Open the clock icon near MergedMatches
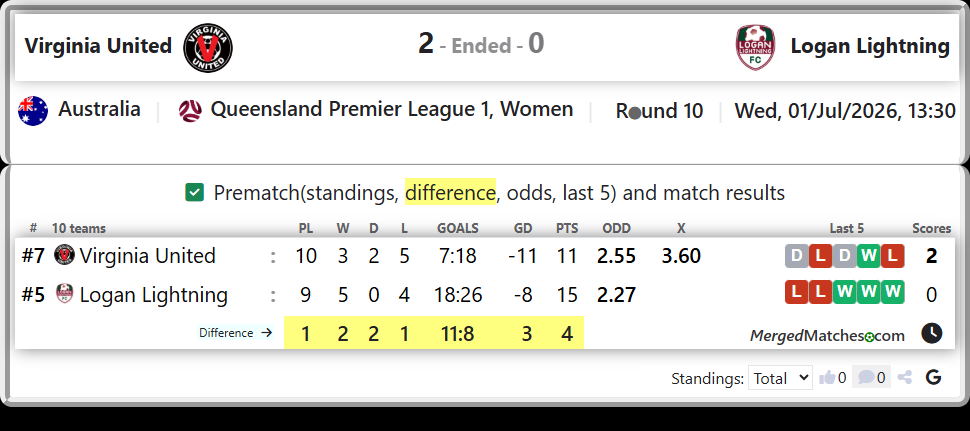Image resolution: width=970 pixels, height=431 pixels. click(931, 333)
